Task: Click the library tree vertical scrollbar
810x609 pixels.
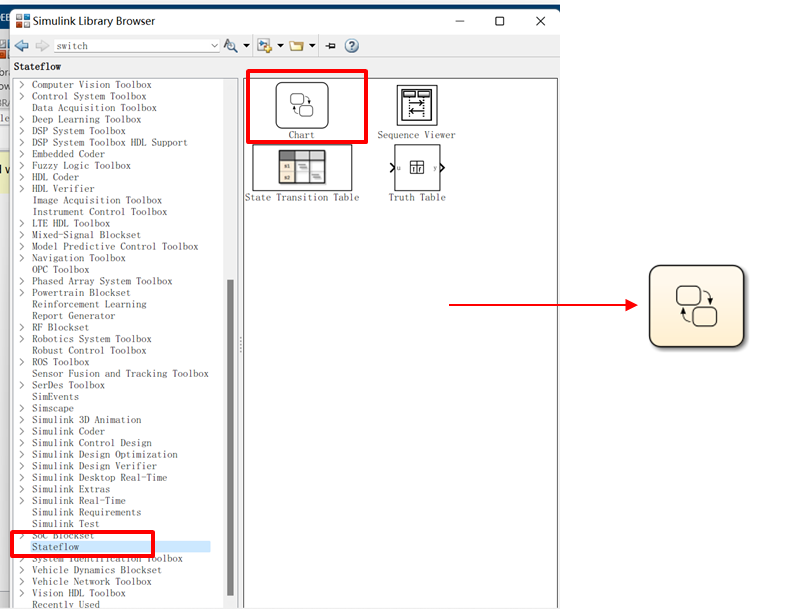Action: tap(230, 437)
